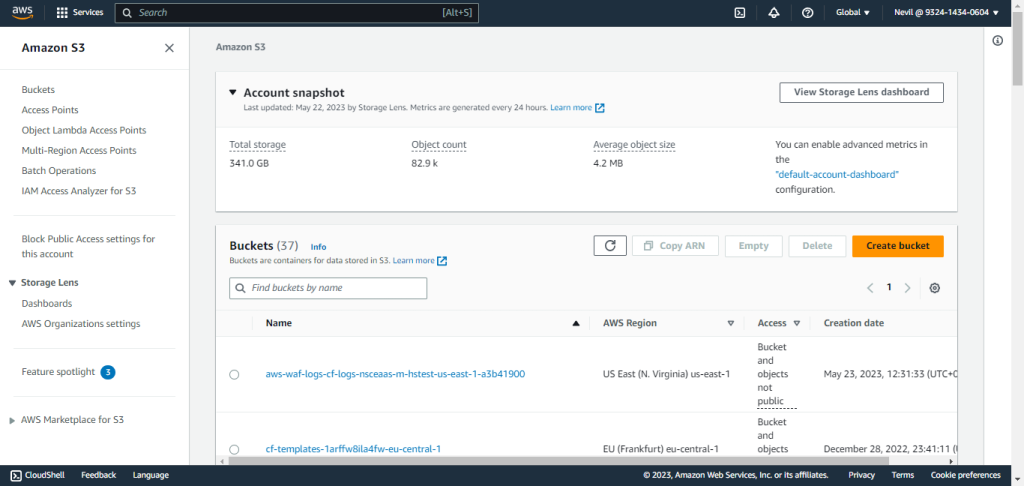Open the info panel icon at right
The height and width of the screenshot is (486, 1024).
997,40
